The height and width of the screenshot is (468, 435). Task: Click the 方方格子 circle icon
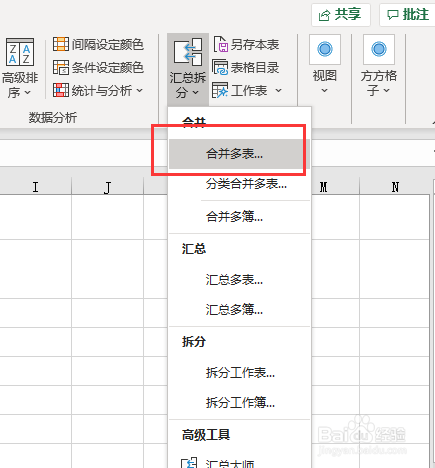[x=379, y=49]
